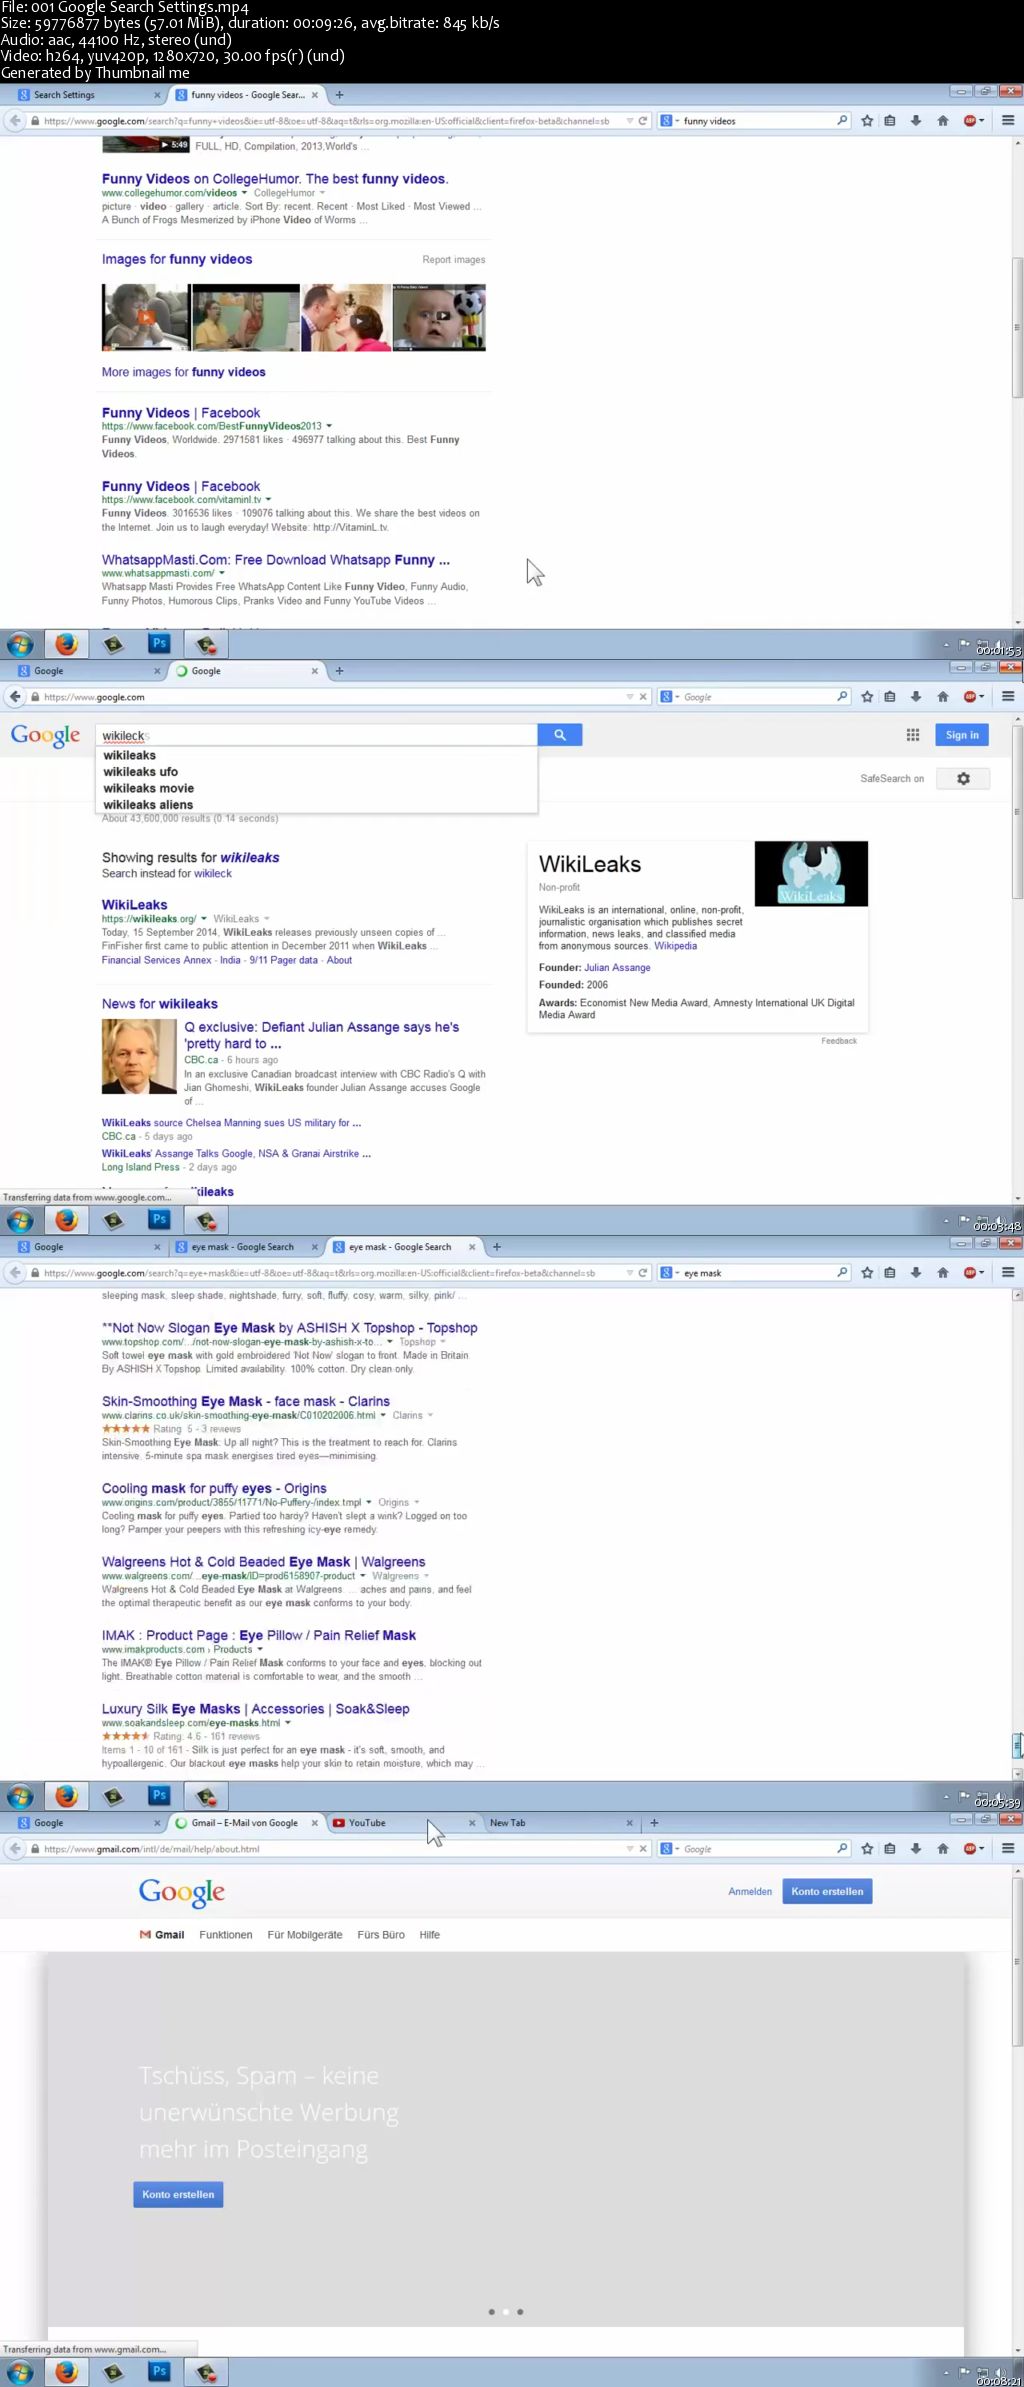Click the Home icon in the eye mask browser
The image size is (1024, 2387).
click(x=942, y=1273)
